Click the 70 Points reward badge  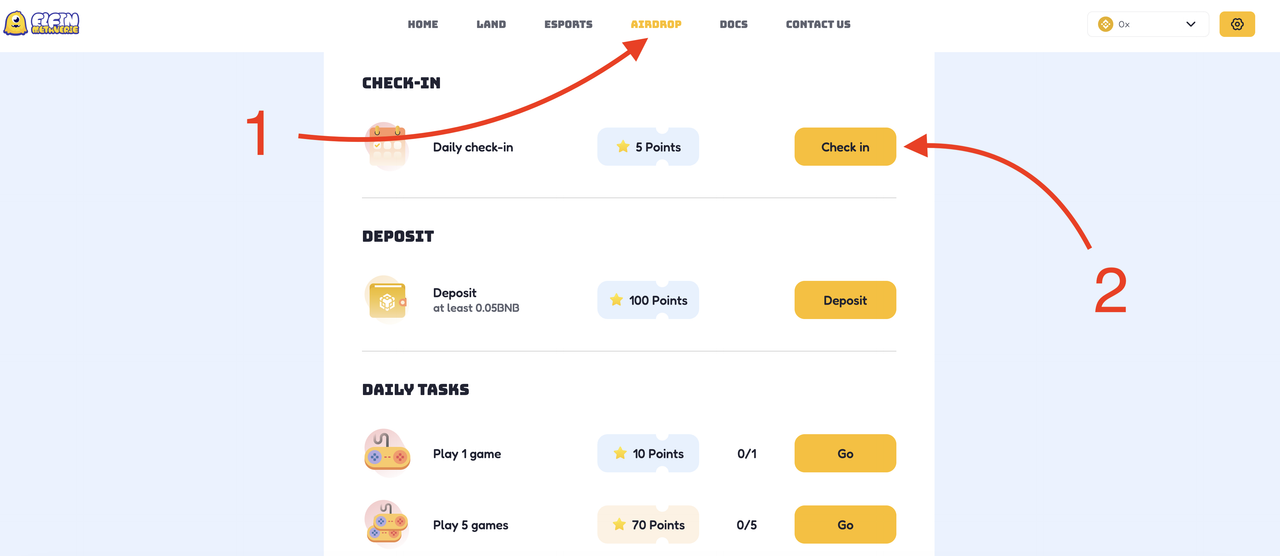648,525
